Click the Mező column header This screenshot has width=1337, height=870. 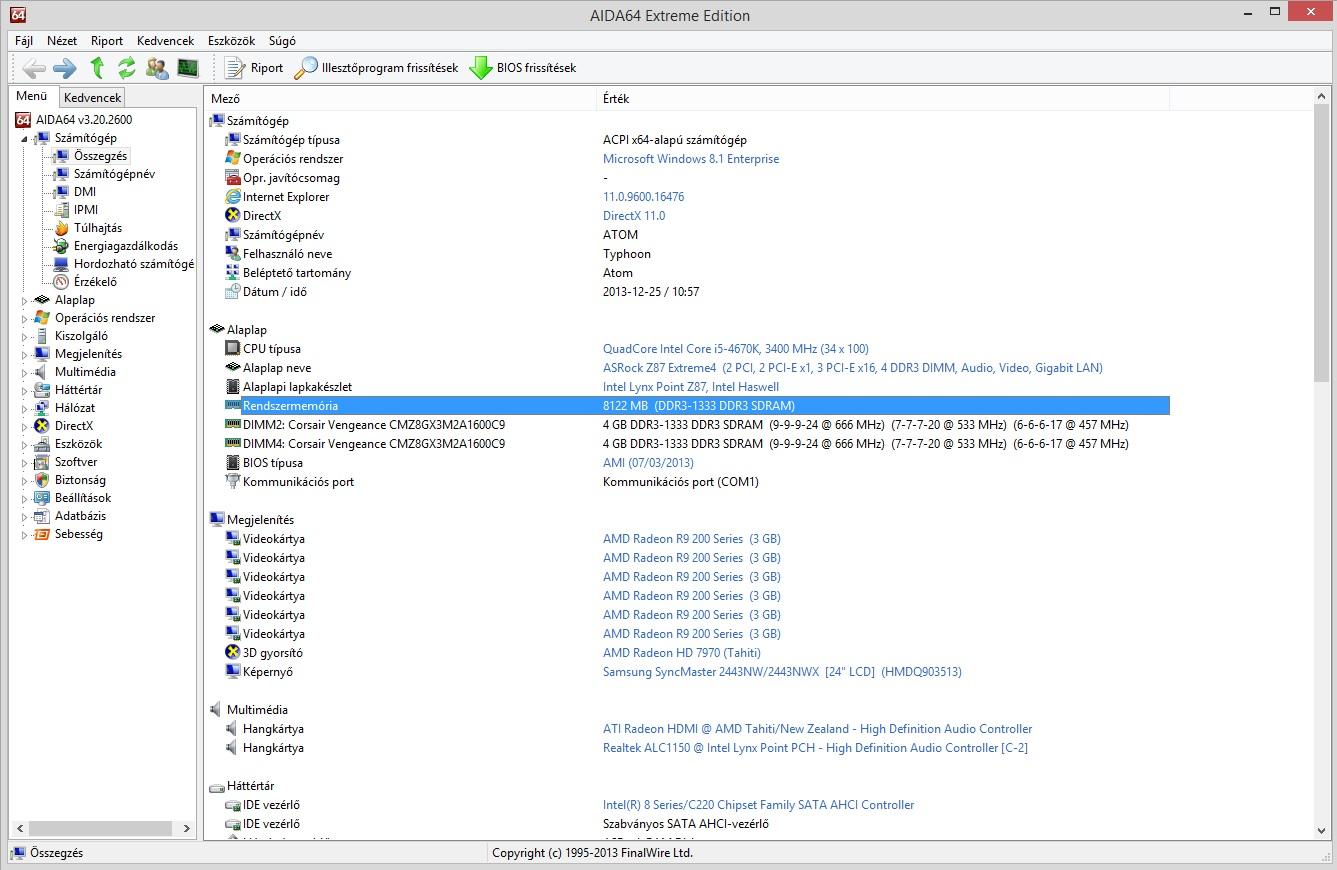pos(400,99)
